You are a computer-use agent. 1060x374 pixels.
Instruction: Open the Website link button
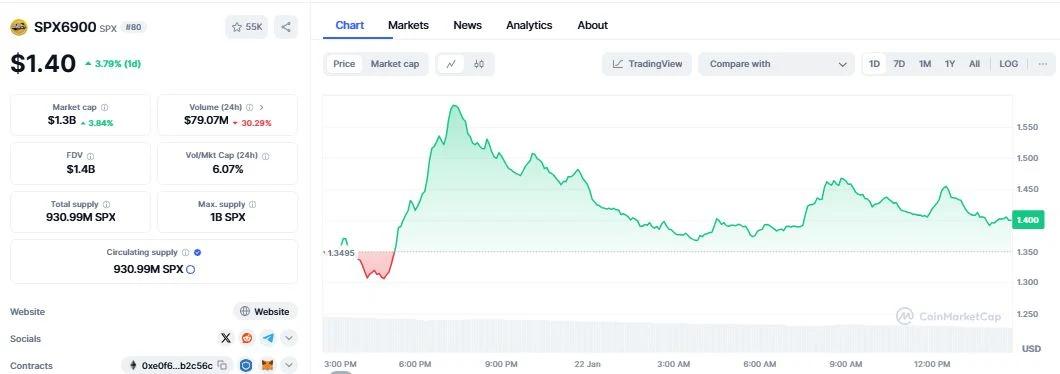click(265, 312)
